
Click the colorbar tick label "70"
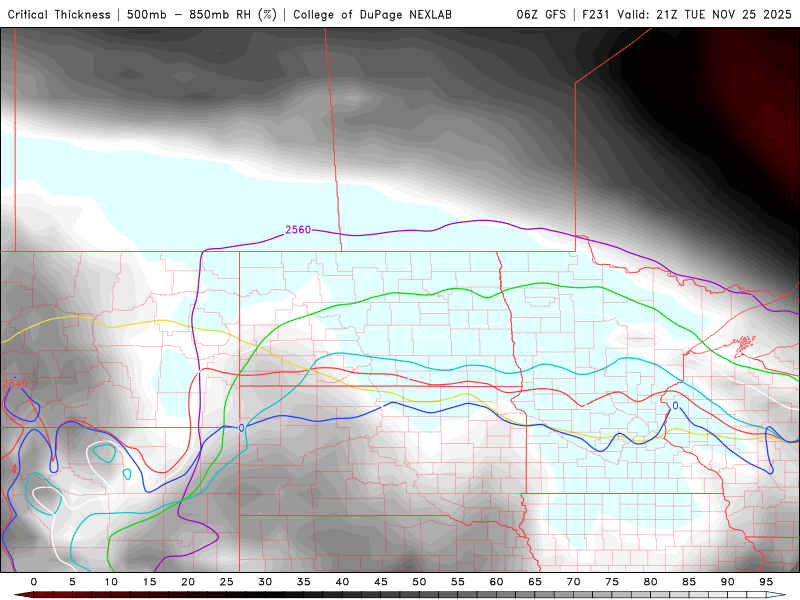573,582
